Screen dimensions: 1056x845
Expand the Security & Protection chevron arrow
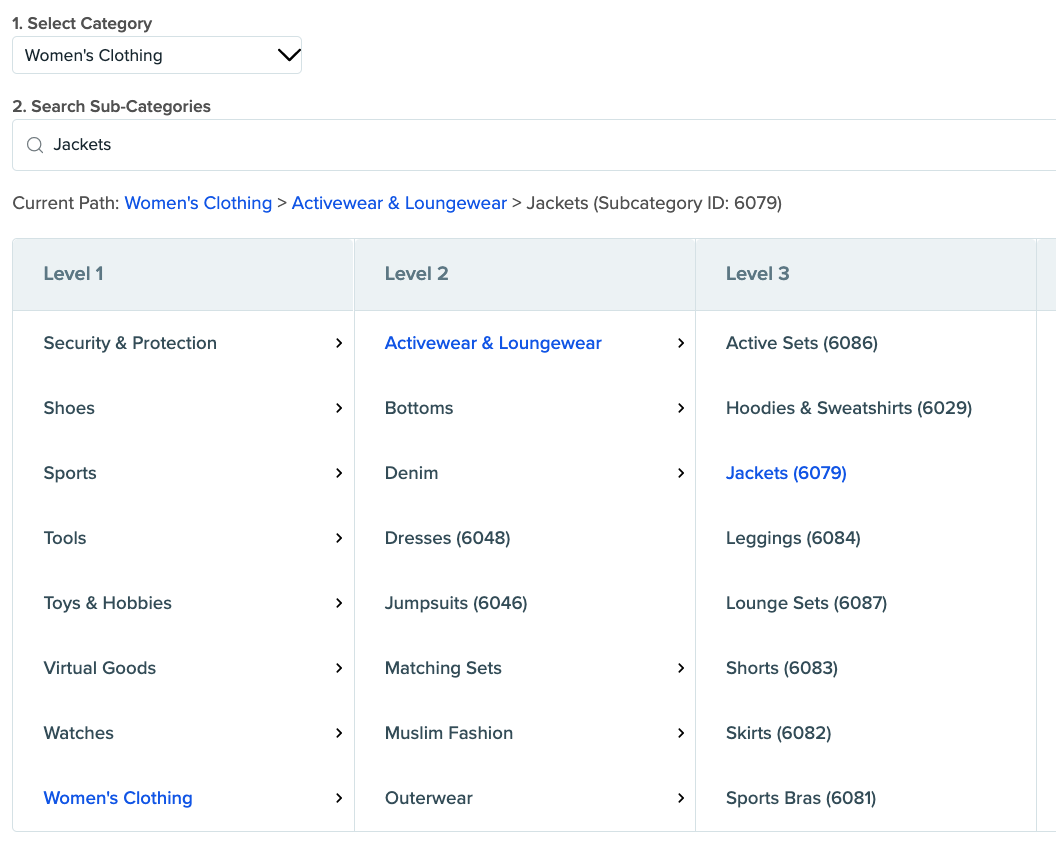pos(339,343)
